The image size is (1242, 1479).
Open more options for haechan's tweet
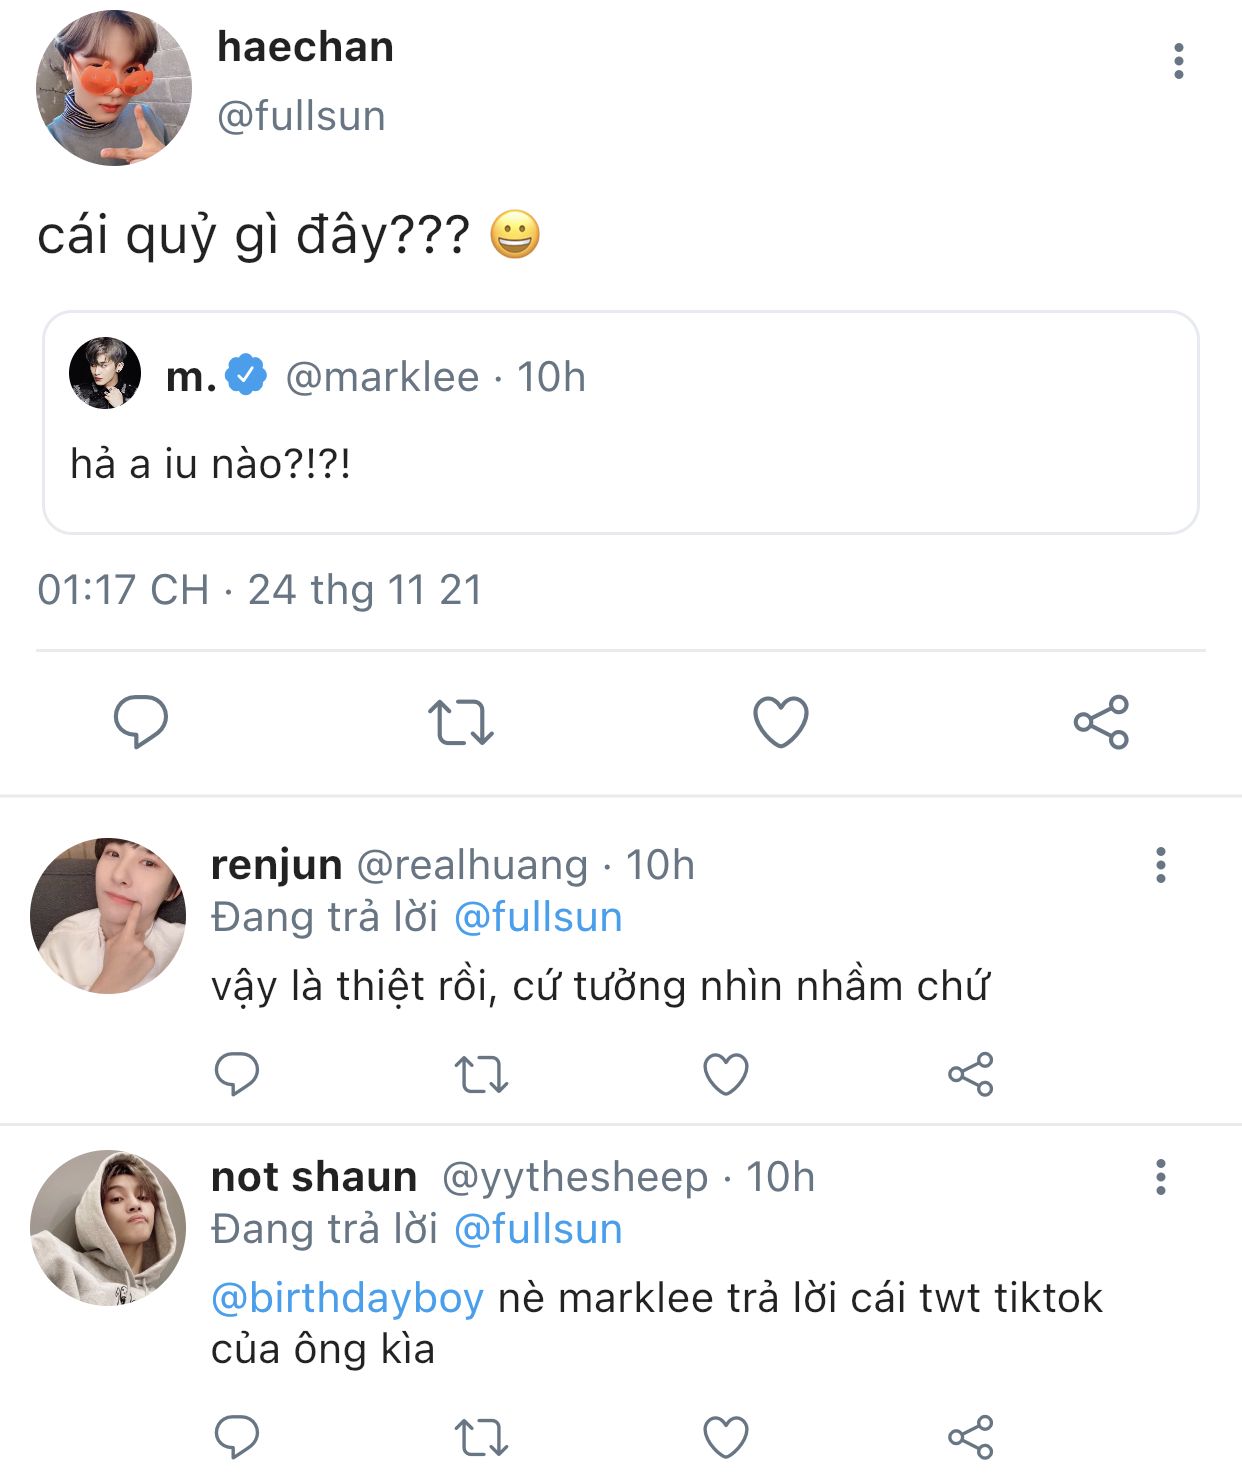click(x=1179, y=61)
